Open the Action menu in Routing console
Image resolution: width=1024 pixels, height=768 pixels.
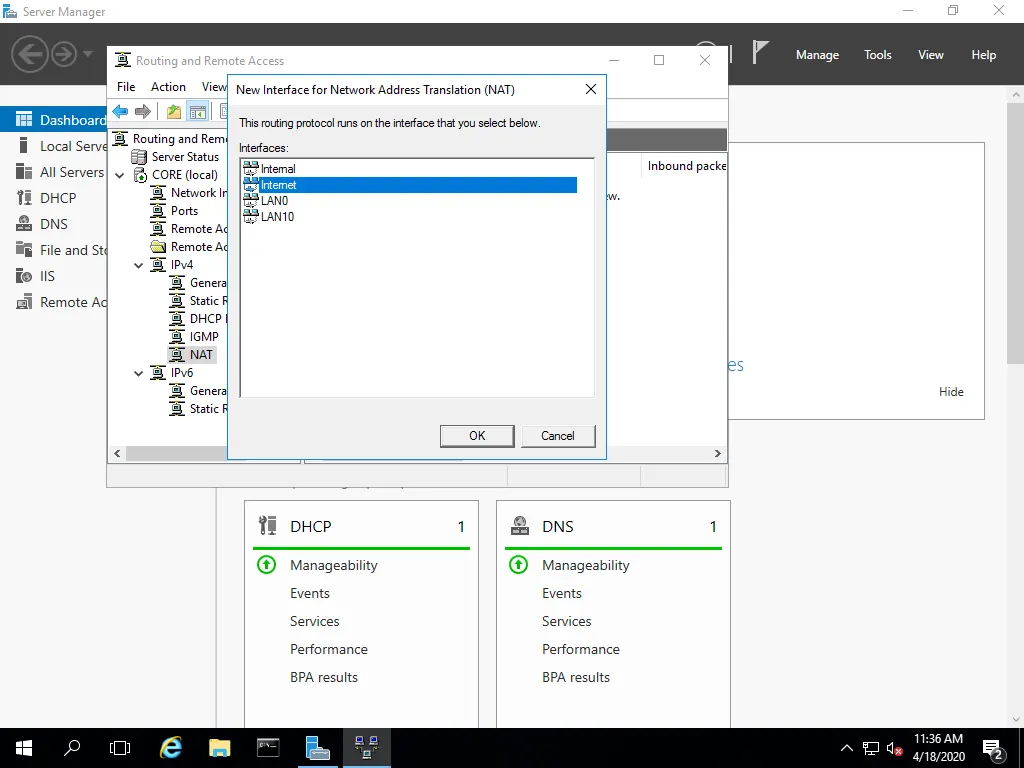(x=168, y=87)
